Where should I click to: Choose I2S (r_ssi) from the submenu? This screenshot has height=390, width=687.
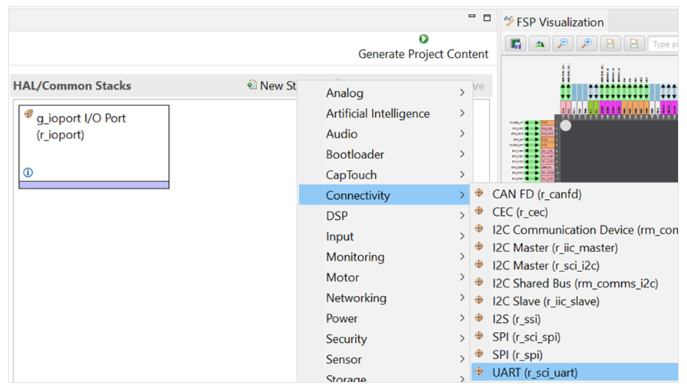click(x=574, y=319)
